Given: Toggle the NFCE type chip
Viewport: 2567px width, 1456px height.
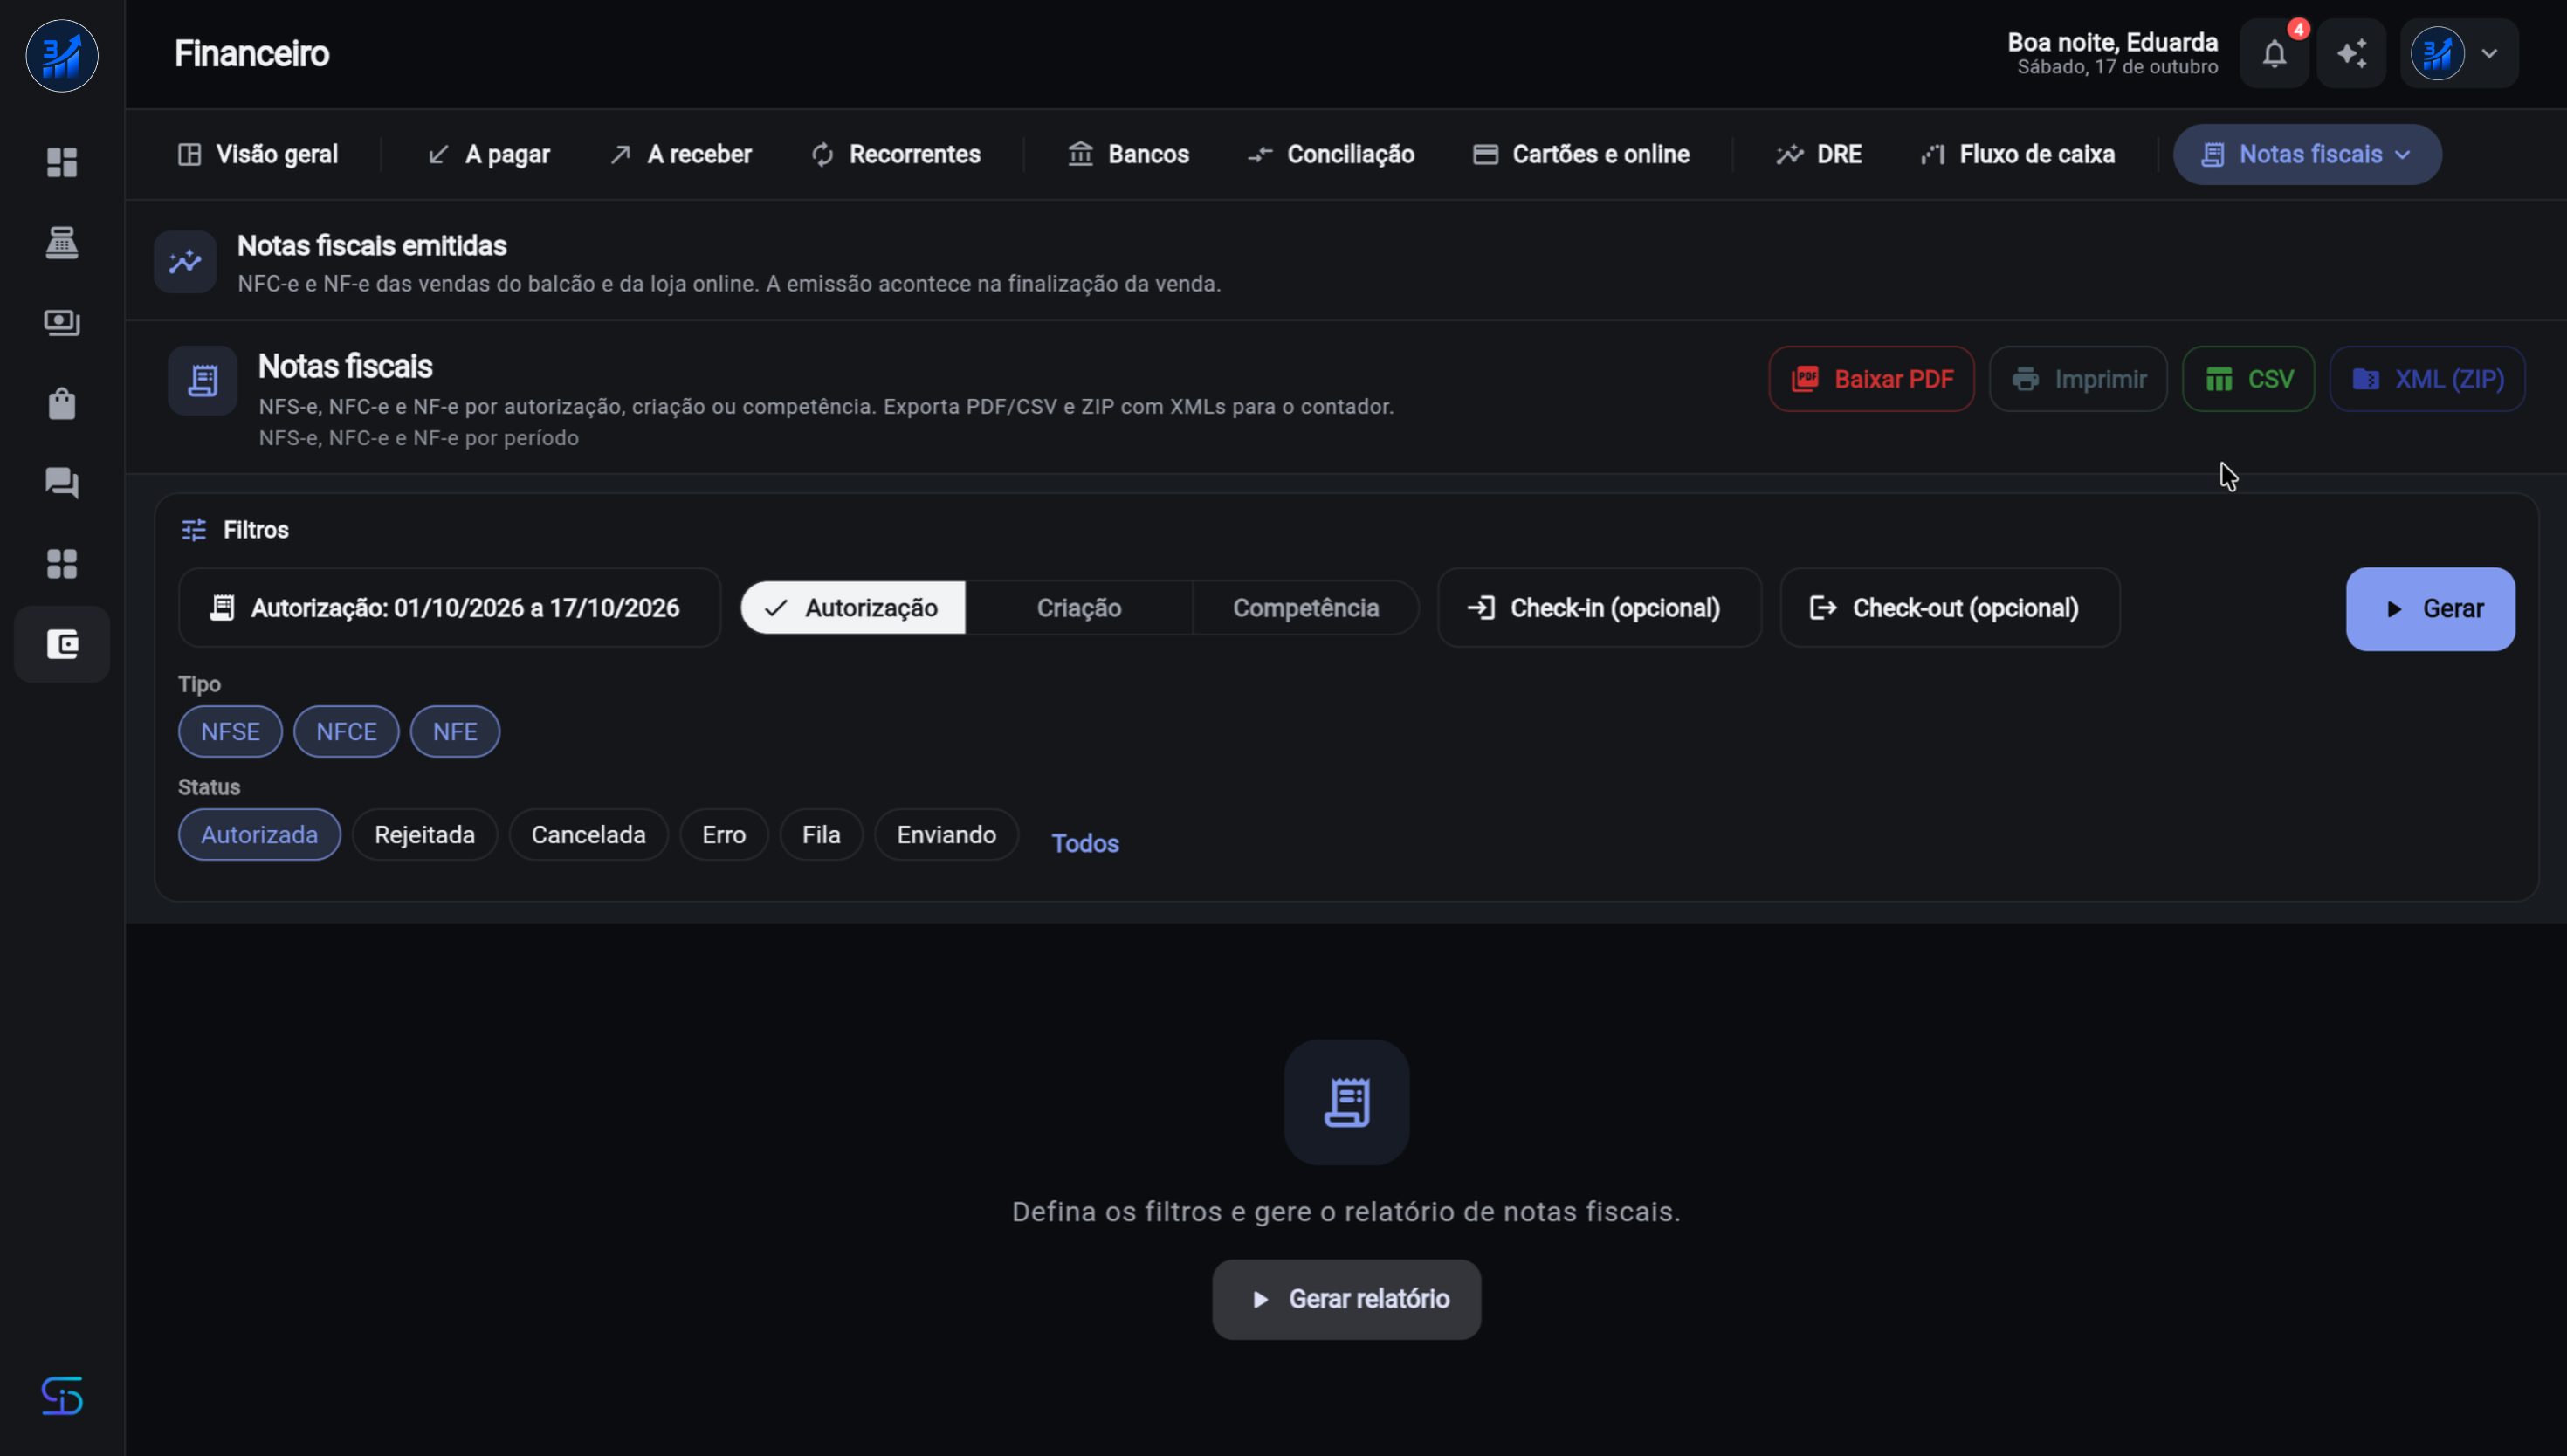Looking at the screenshot, I should click(x=346, y=732).
